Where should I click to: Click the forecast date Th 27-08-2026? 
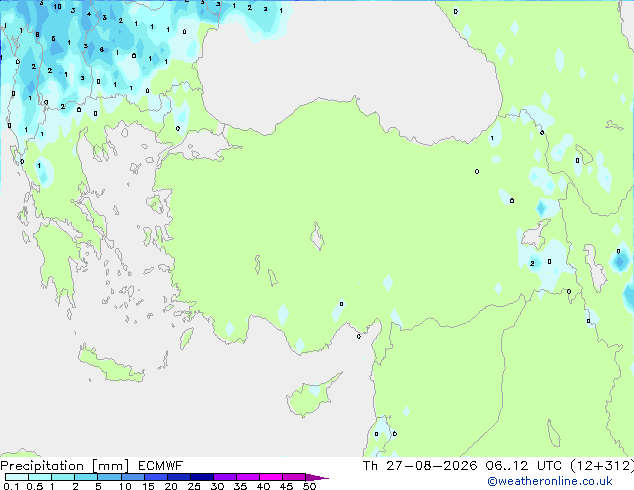[x=420, y=466]
